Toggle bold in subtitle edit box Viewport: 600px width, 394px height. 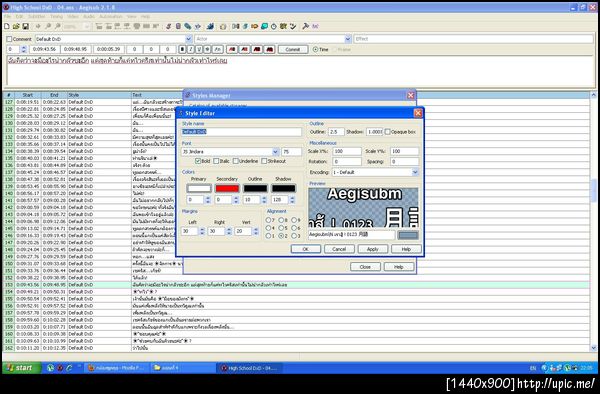click(x=183, y=49)
